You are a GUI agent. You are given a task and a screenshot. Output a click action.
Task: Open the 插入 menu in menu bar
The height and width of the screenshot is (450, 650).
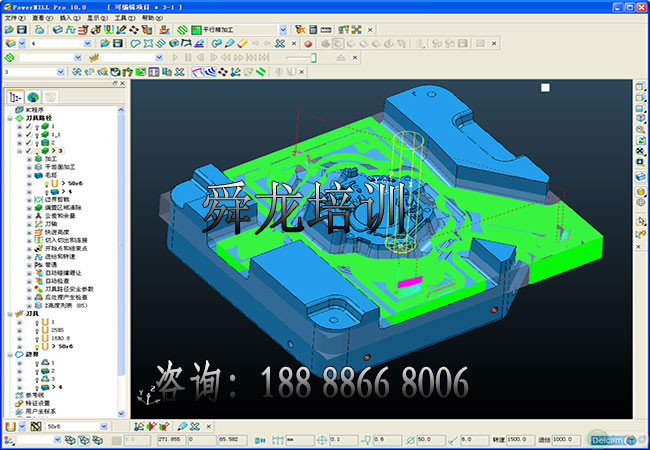point(70,18)
